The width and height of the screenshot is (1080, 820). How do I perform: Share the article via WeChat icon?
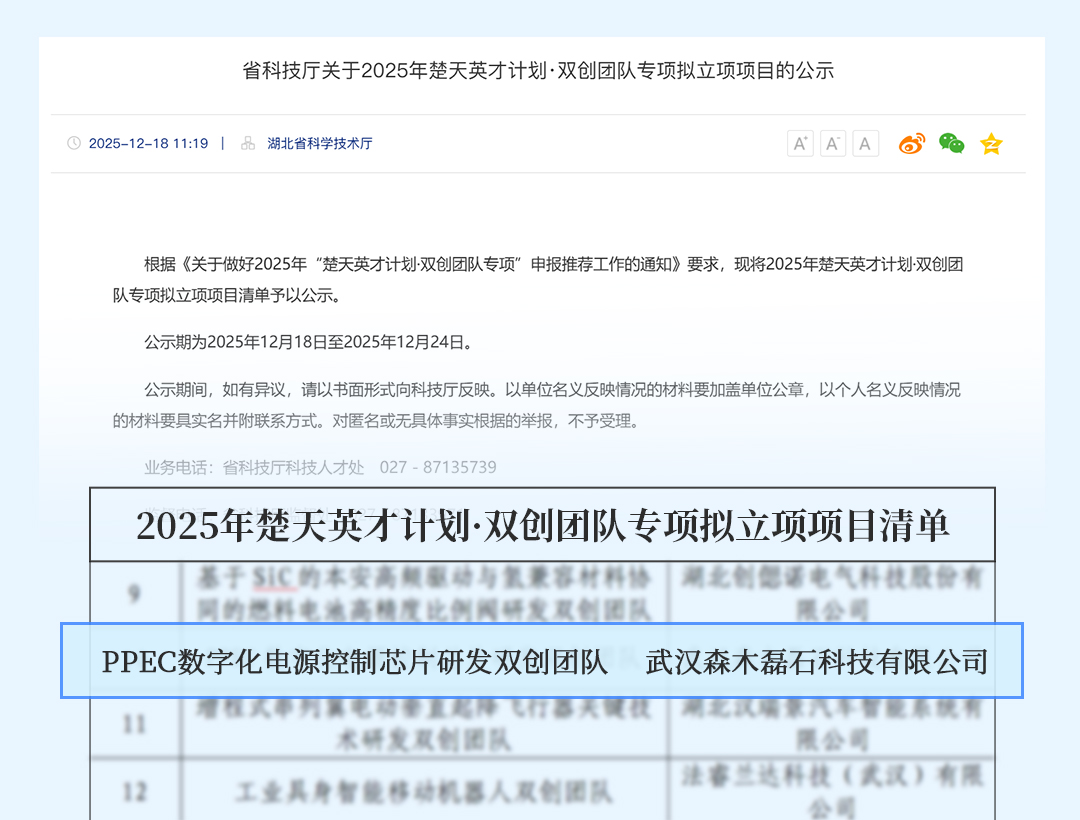[x=952, y=143]
